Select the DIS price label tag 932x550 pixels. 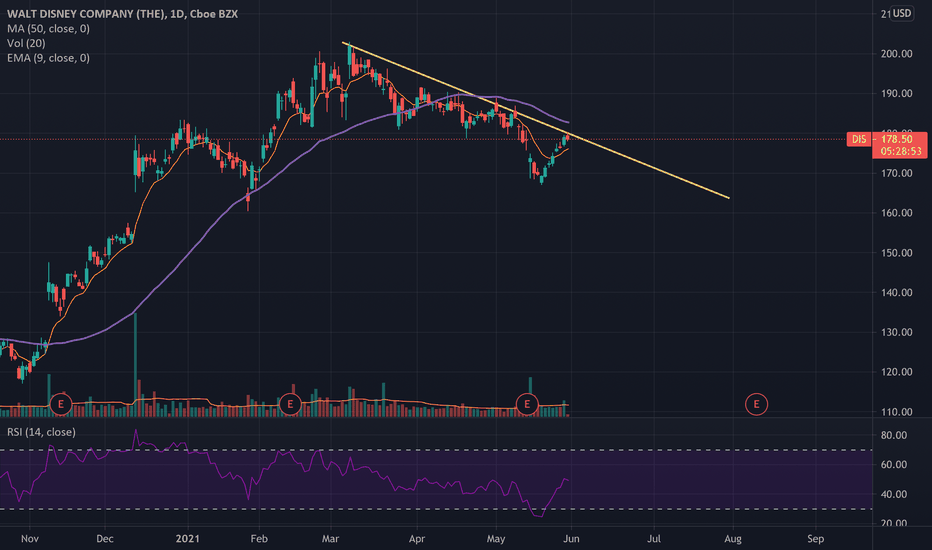[x=859, y=139]
